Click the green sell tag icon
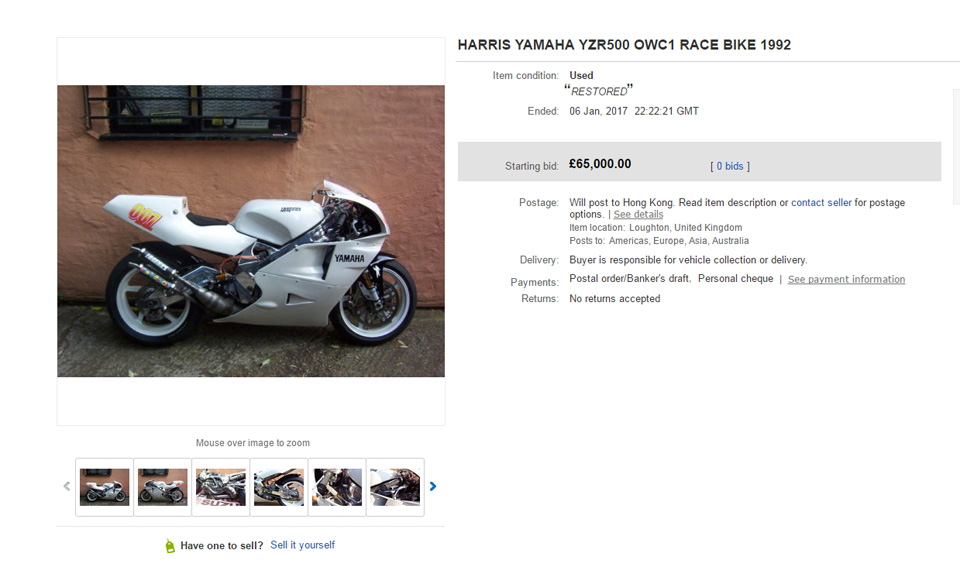Screen dimensions: 960x574 point(170,545)
